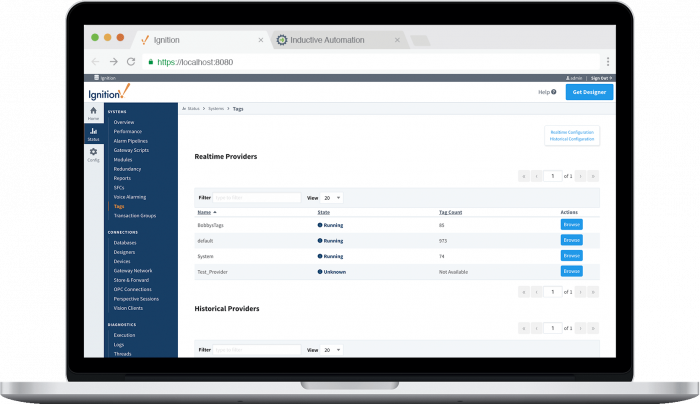Open the View dropdown for Realtime Providers

(x=331, y=198)
